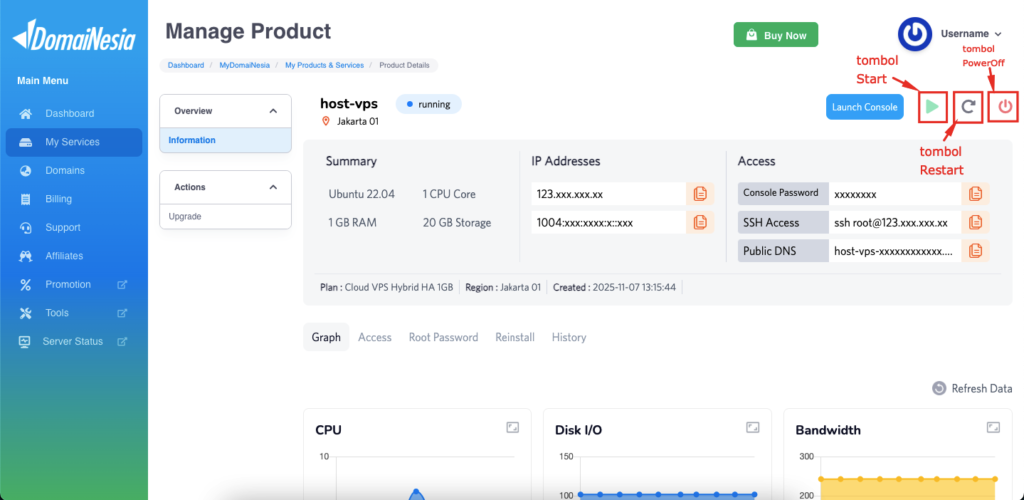This screenshot has height=500, width=1024.
Task: Click the user avatar power icon
Action: (x=915, y=34)
